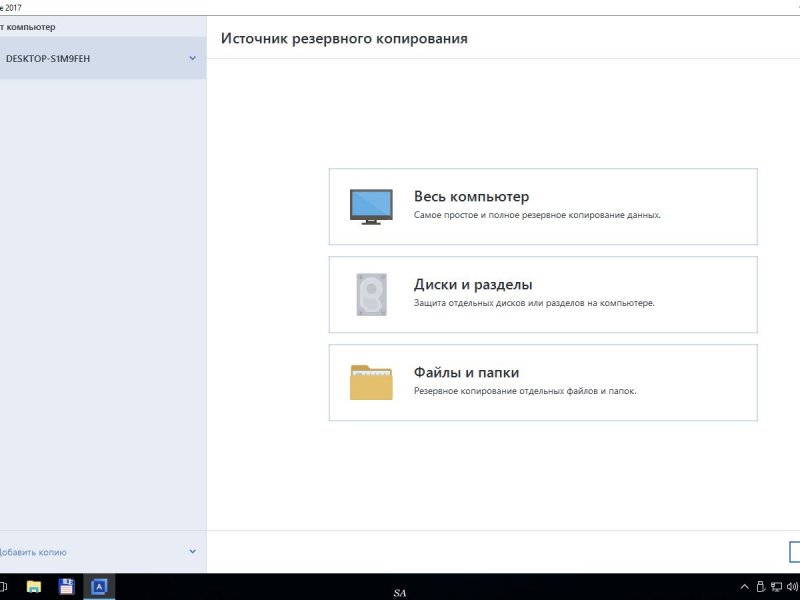
Task: Click the blue monitor icon
Action: (371, 207)
